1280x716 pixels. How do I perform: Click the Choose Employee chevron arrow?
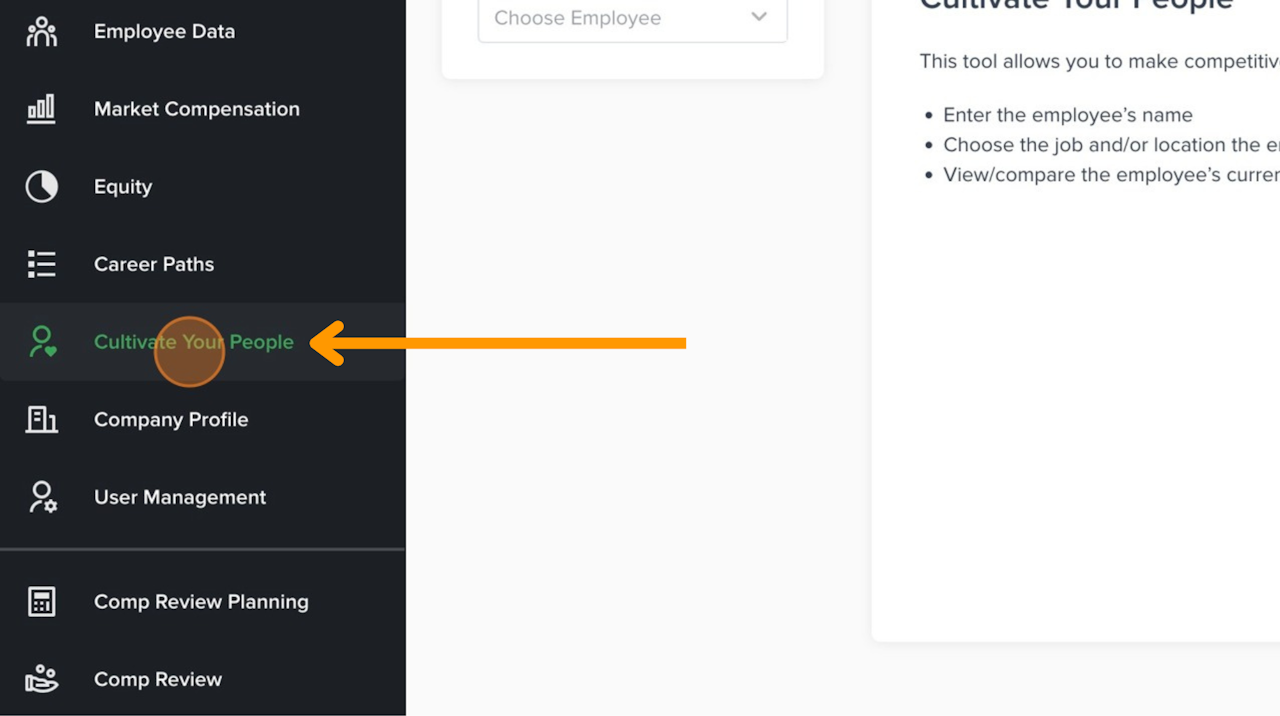point(759,17)
